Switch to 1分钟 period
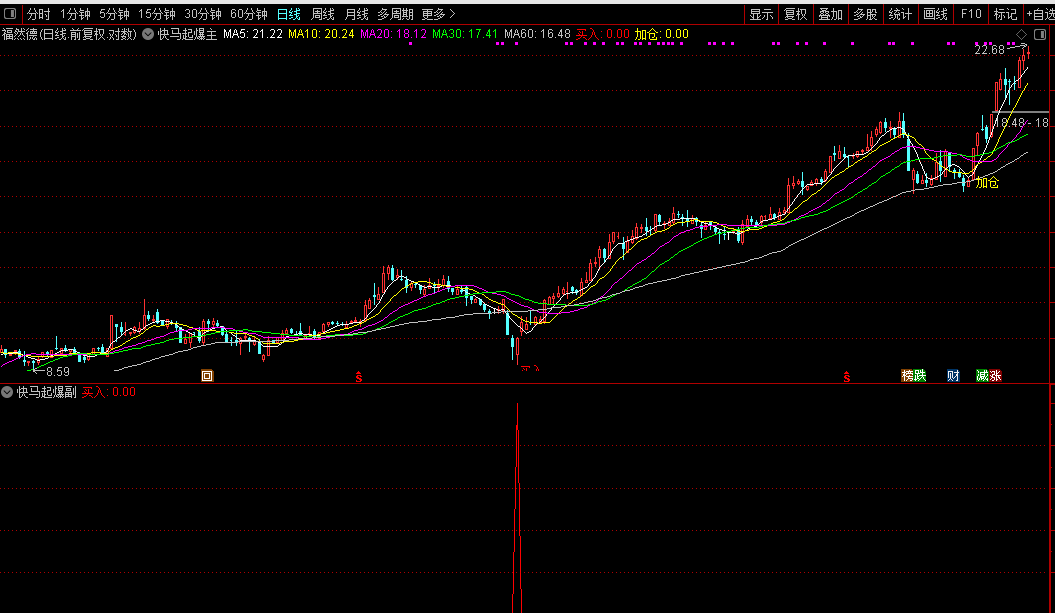The image size is (1055, 613). pos(75,14)
